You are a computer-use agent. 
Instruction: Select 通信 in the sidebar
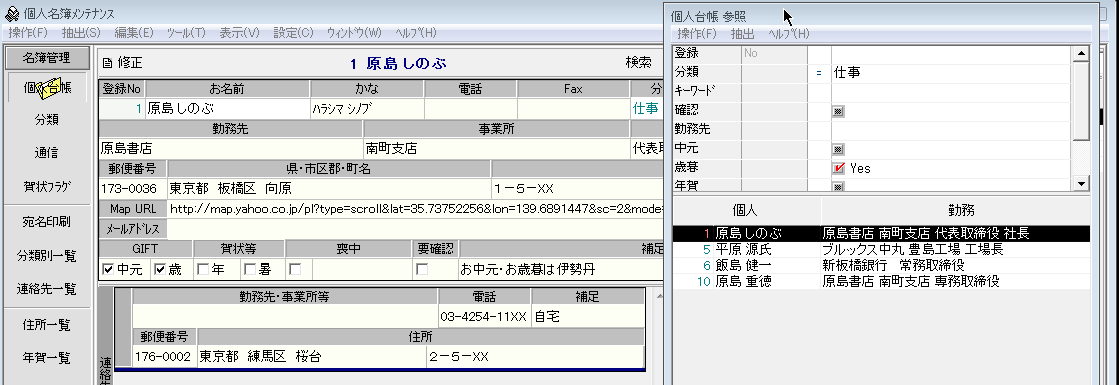pyautogui.click(x=46, y=153)
